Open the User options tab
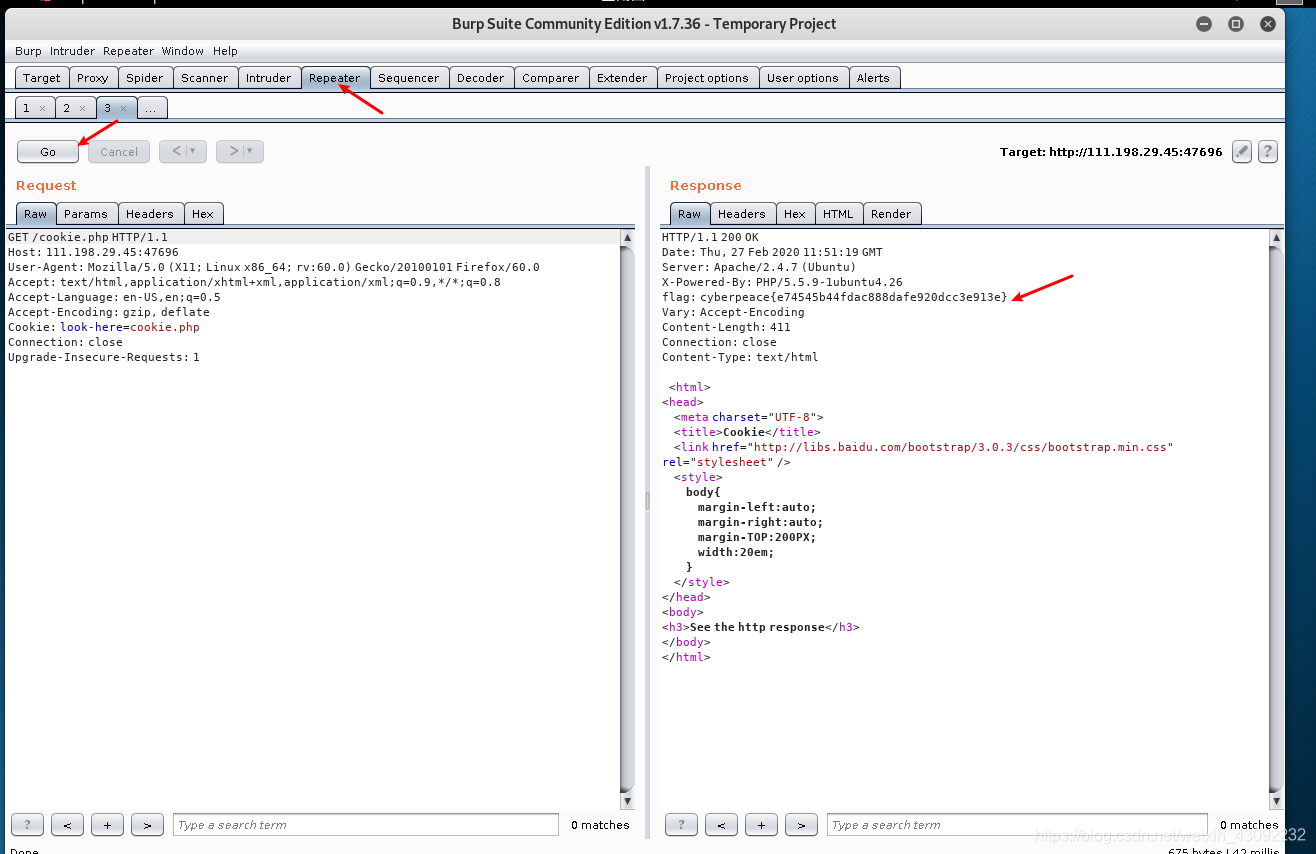Image resolution: width=1316 pixels, height=854 pixels. click(x=803, y=78)
